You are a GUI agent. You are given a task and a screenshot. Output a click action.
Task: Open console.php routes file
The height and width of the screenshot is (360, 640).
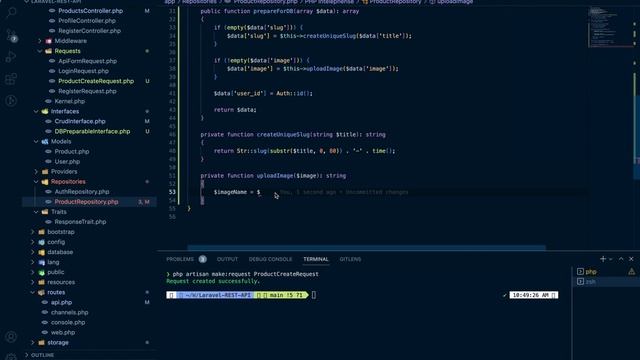point(68,322)
